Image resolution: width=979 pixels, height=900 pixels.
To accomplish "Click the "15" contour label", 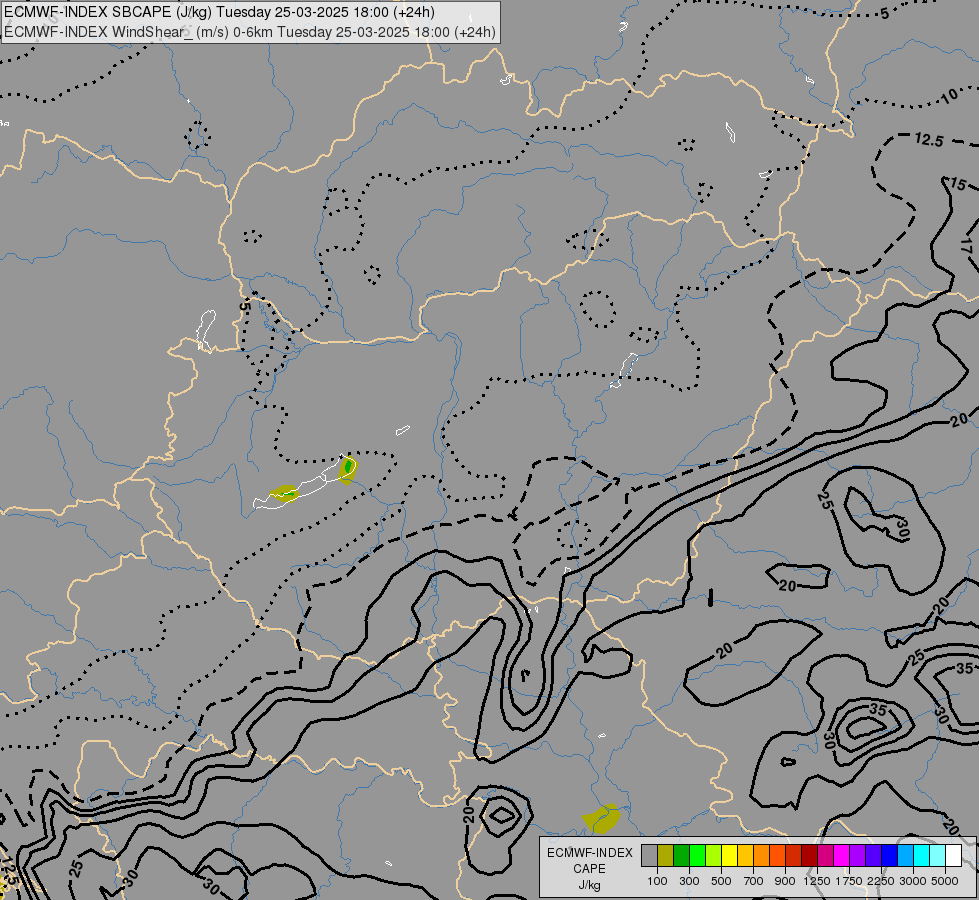I will pos(958,184).
